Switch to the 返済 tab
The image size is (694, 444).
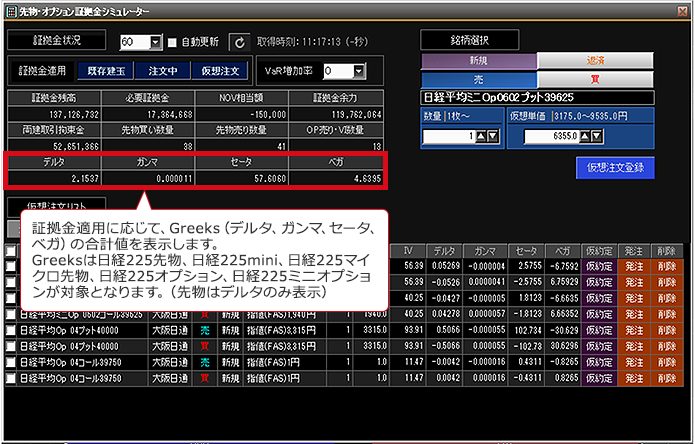coord(595,61)
